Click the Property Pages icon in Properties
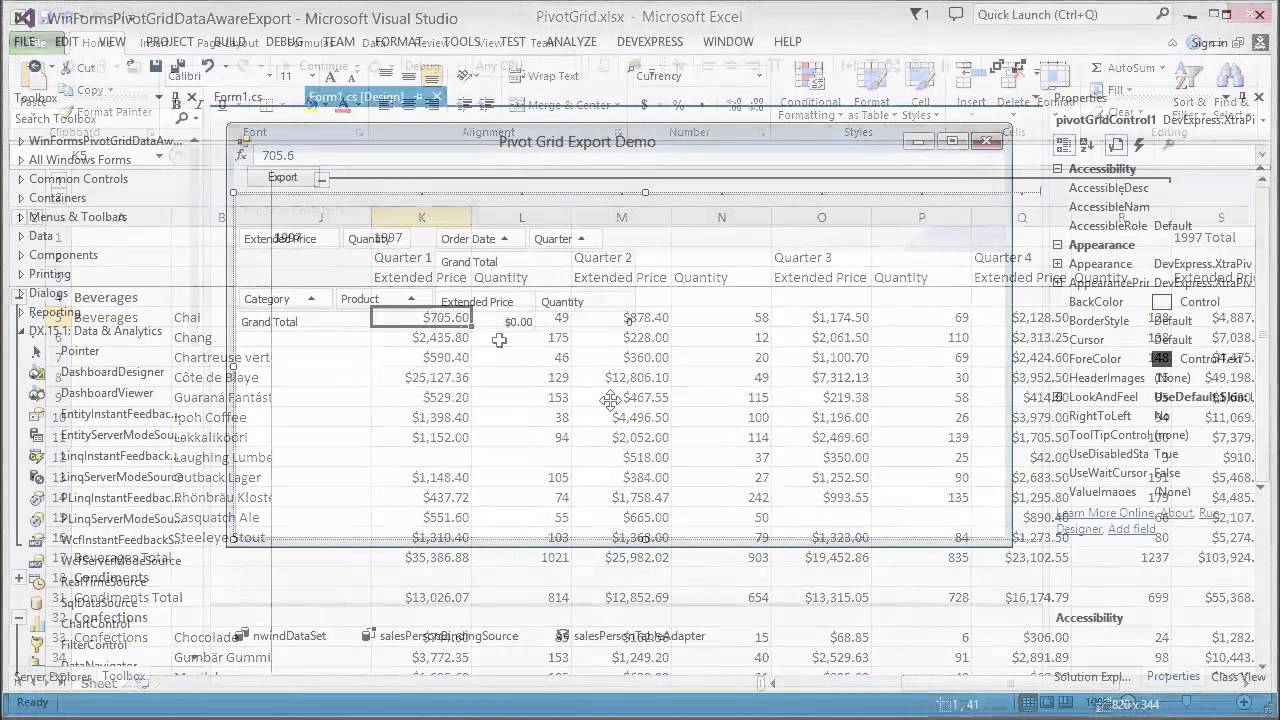1280x720 pixels. (1118, 145)
